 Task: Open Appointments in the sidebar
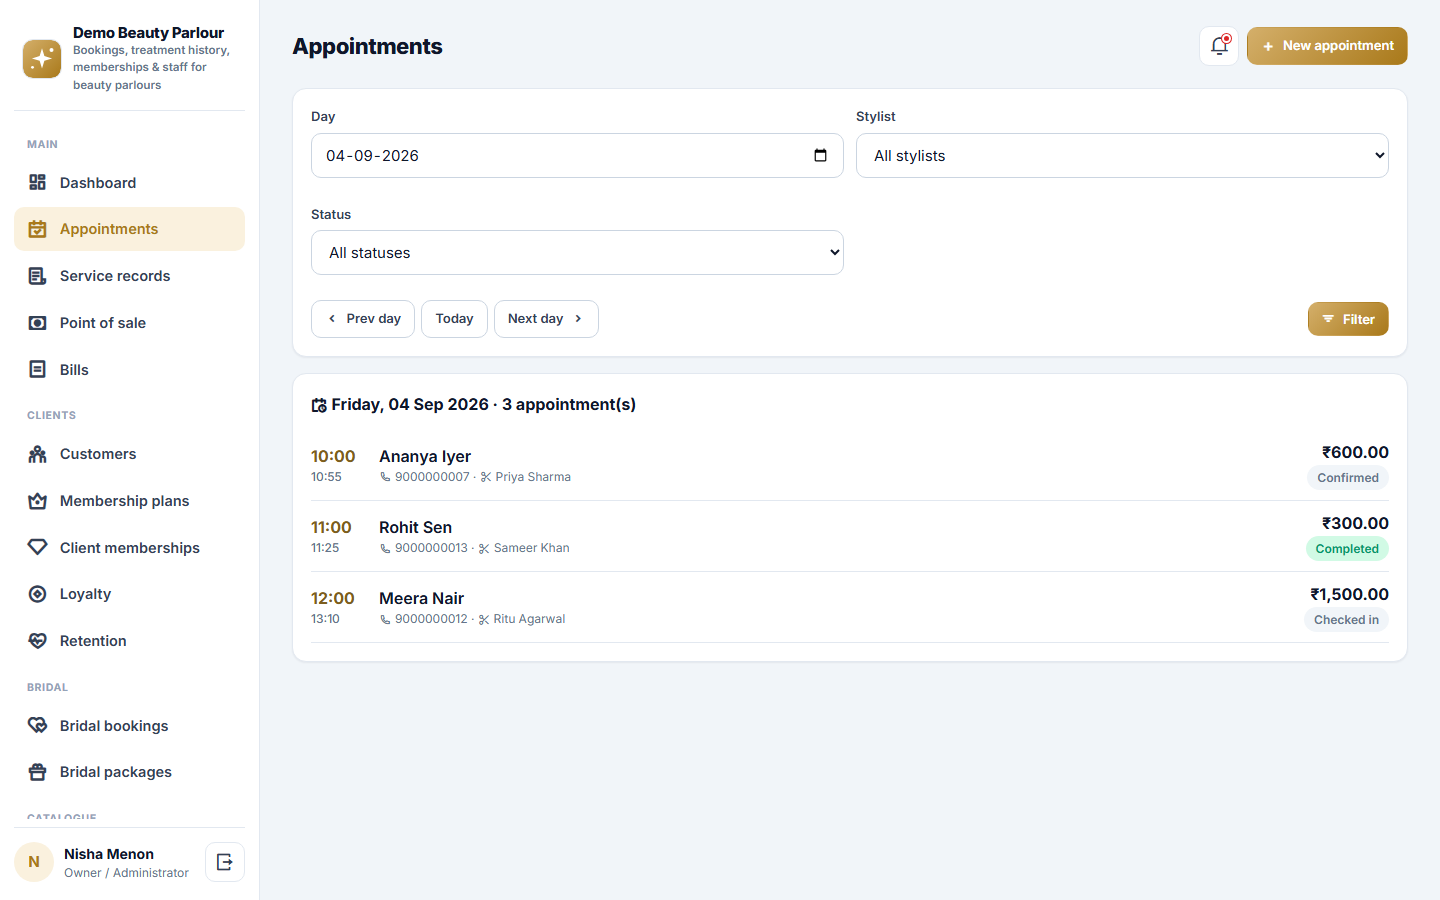click(129, 229)
